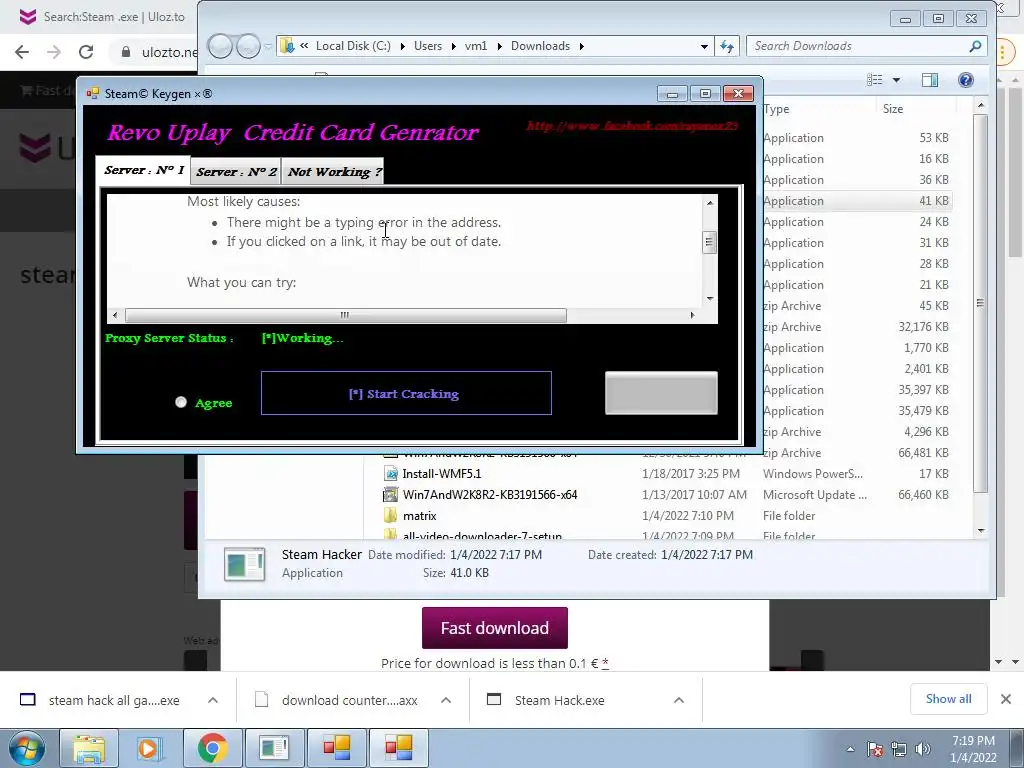Show hidden tray icons arrow
Image resolution: width=1024 pixels, height=768 pixels.
point(850,749)
